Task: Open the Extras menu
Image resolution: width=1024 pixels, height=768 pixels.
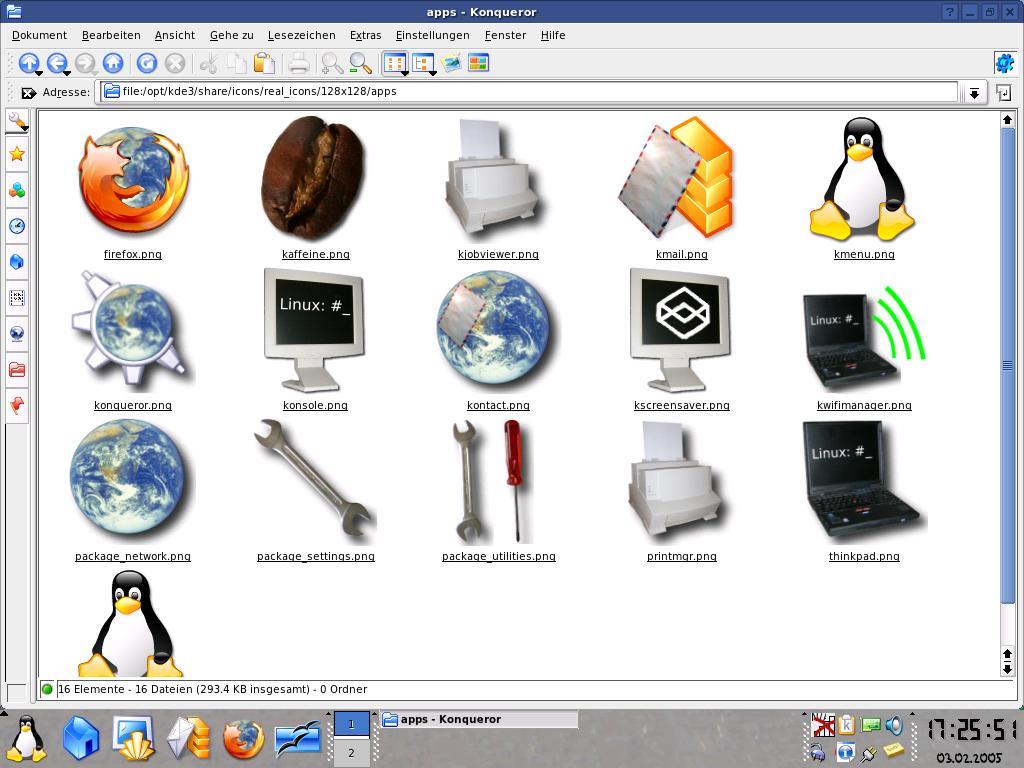Action: (x=365, y=35)
